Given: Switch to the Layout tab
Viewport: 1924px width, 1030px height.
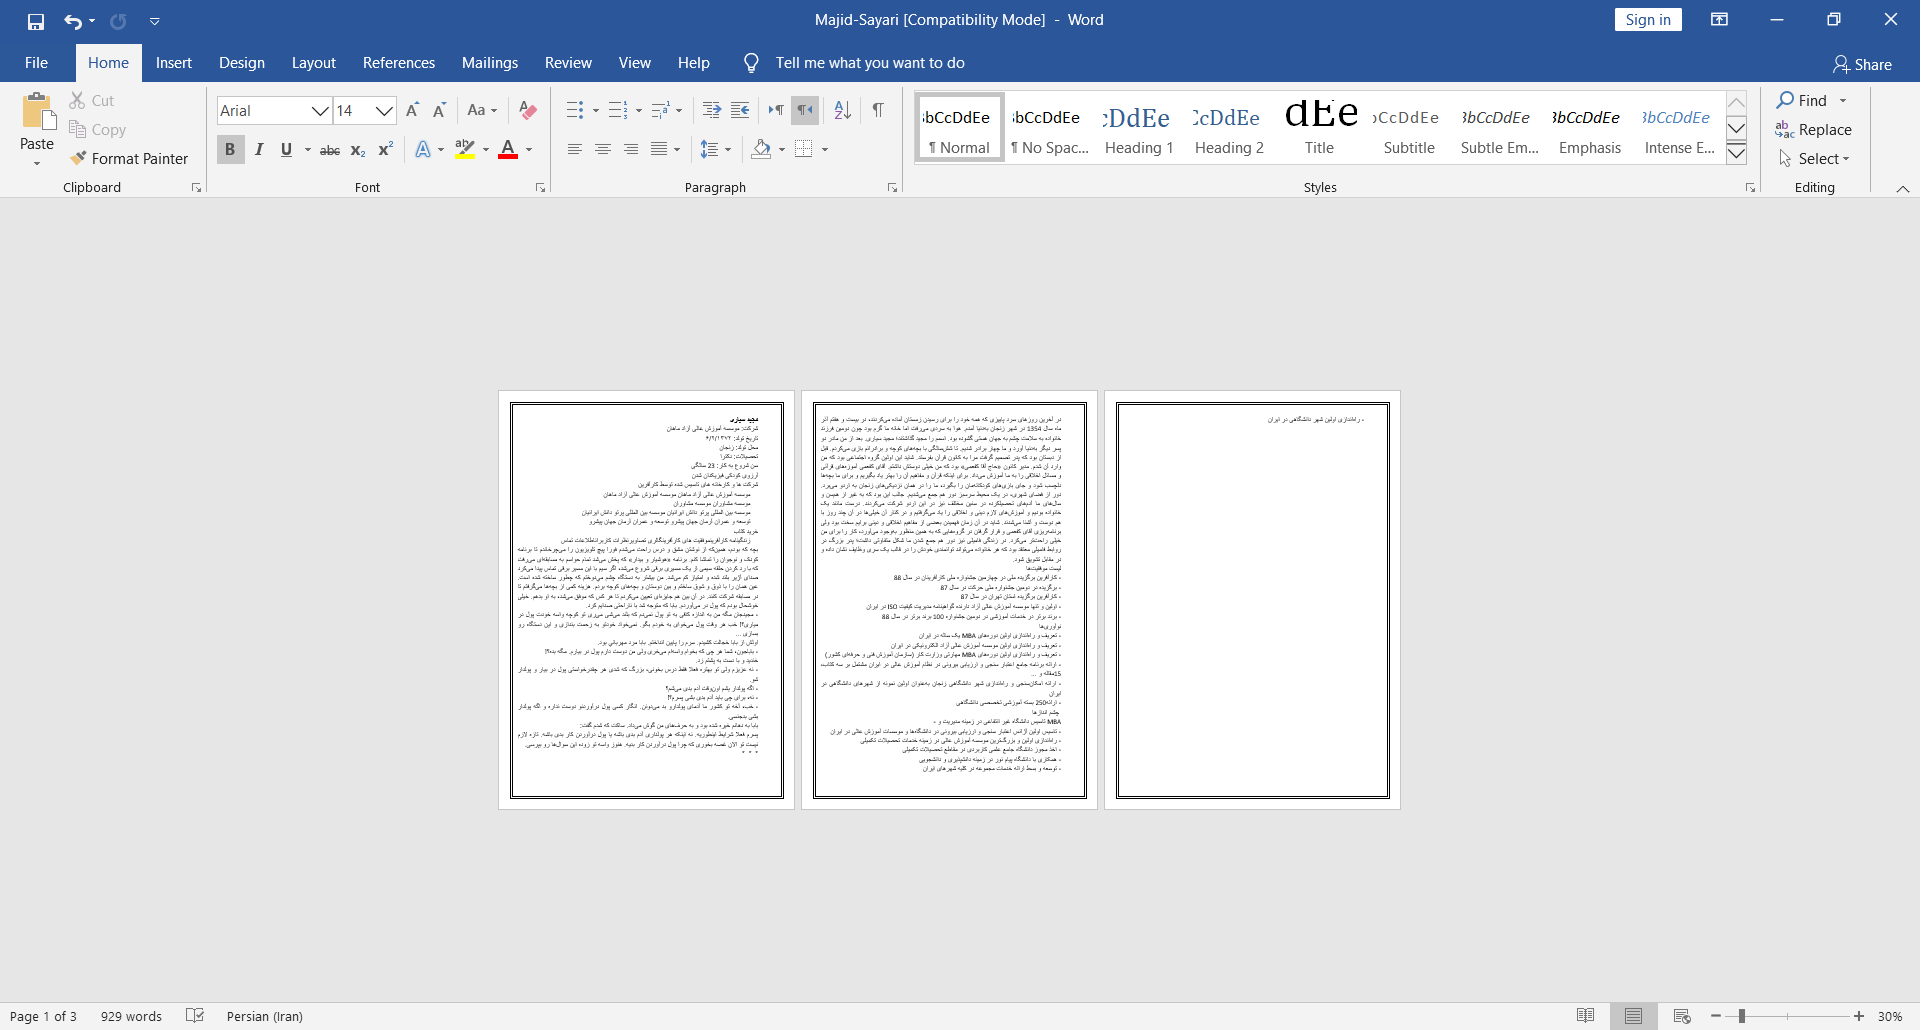Looking at the screenshot, I should coord(314,63).
